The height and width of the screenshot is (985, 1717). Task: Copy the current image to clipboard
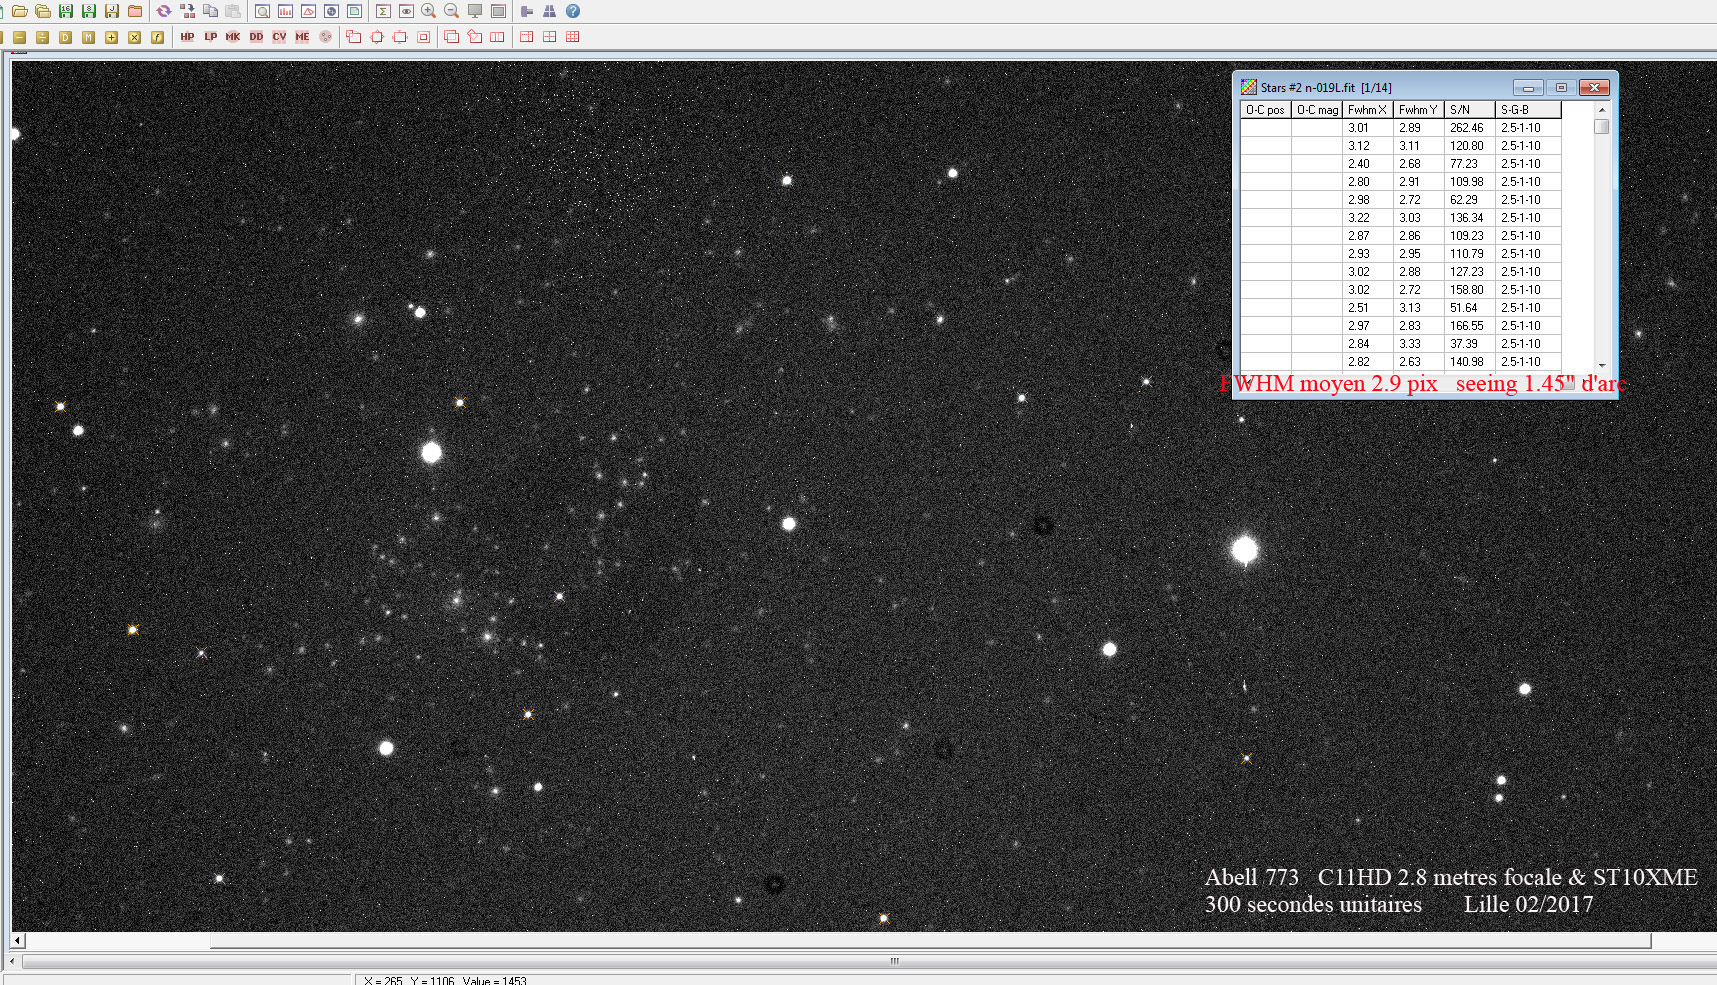211,11
